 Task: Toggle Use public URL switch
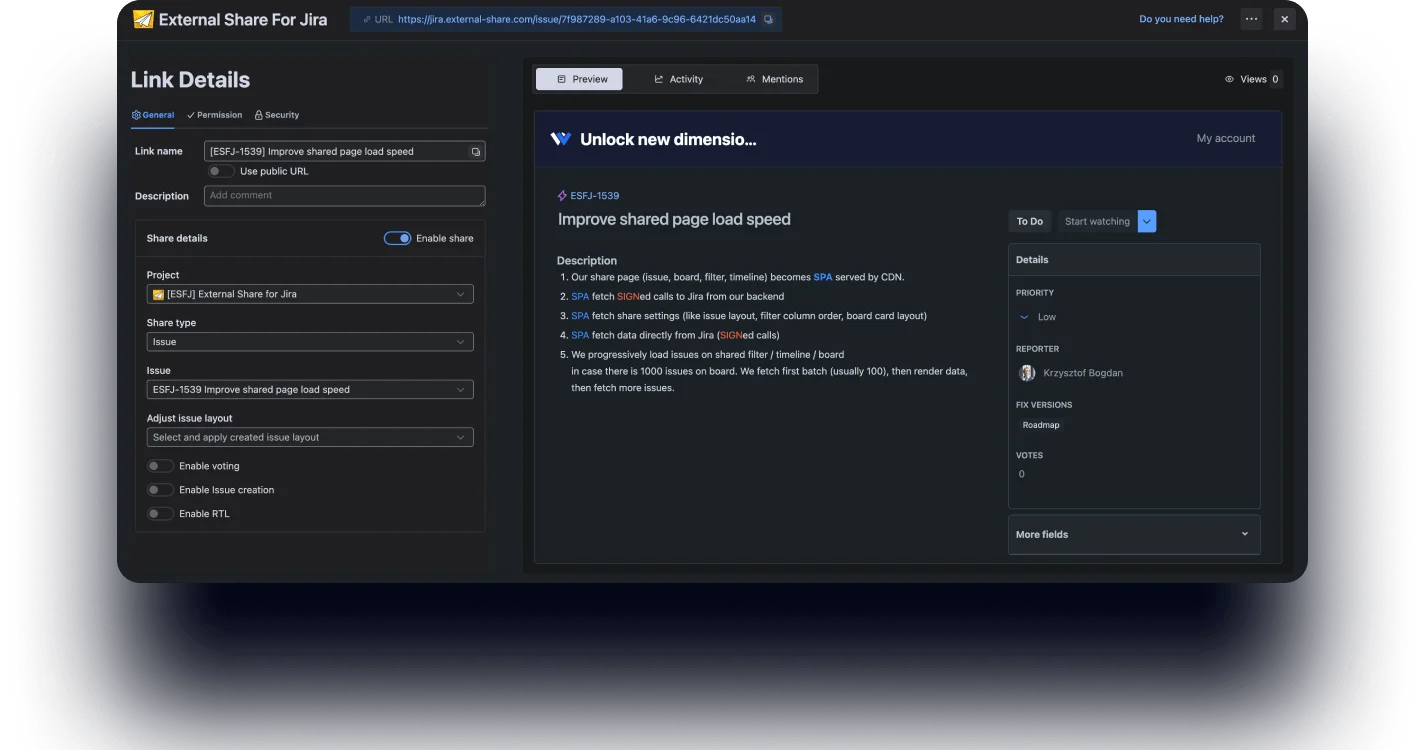tap(221, 171)
